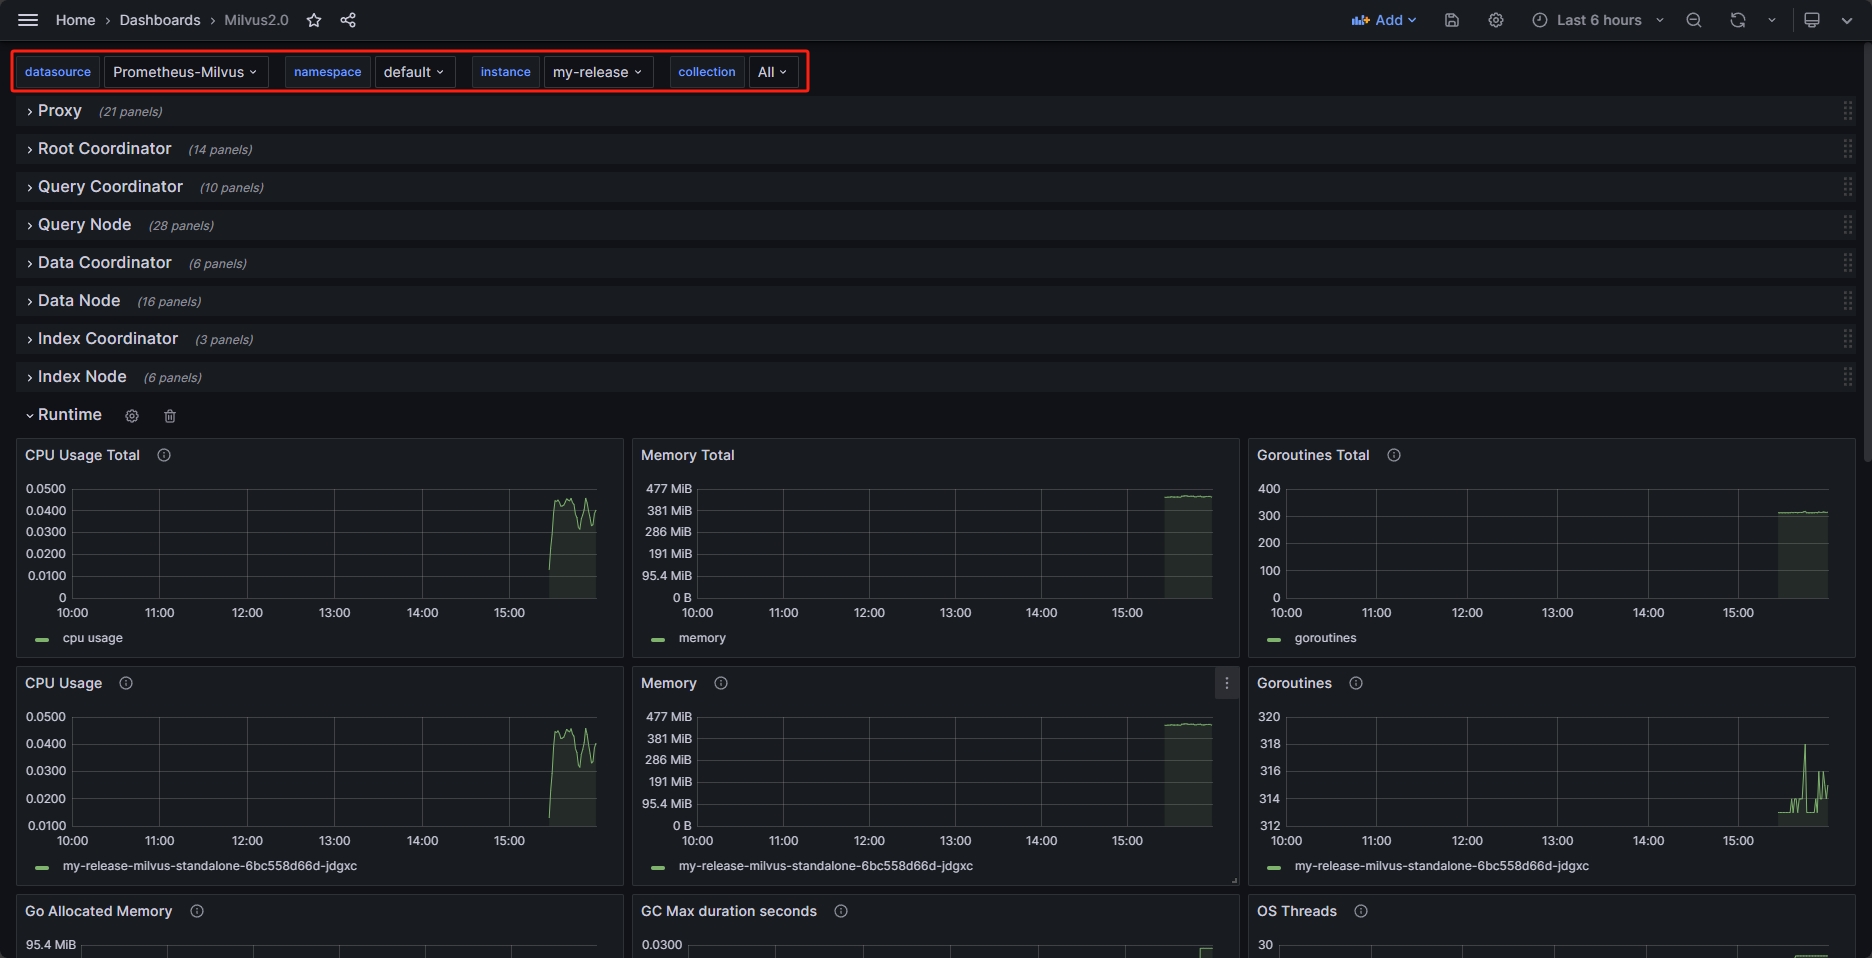The width and height of the screenshot is (1872, 958).
Task: Click memory legend color swatch
Action: [658, 639]
